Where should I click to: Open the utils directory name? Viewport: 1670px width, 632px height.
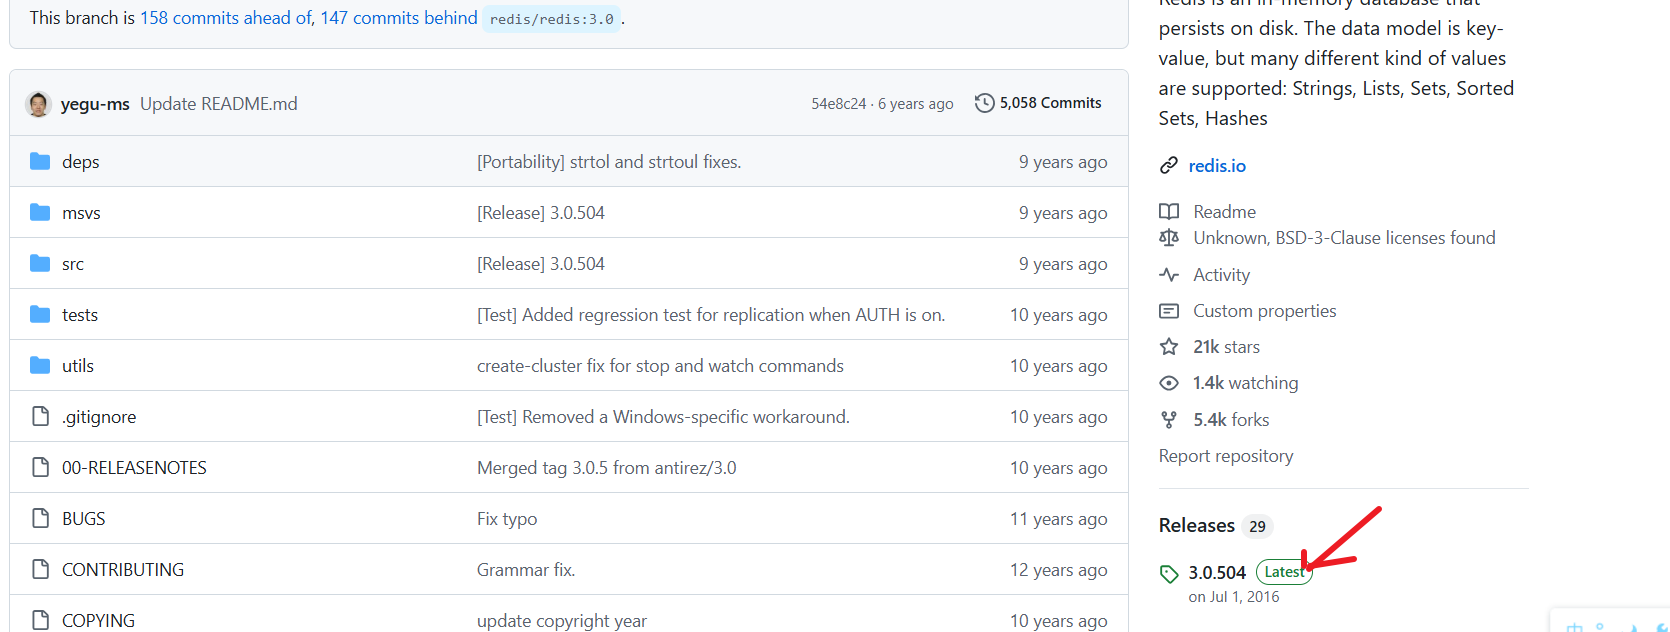pos(78,366)
